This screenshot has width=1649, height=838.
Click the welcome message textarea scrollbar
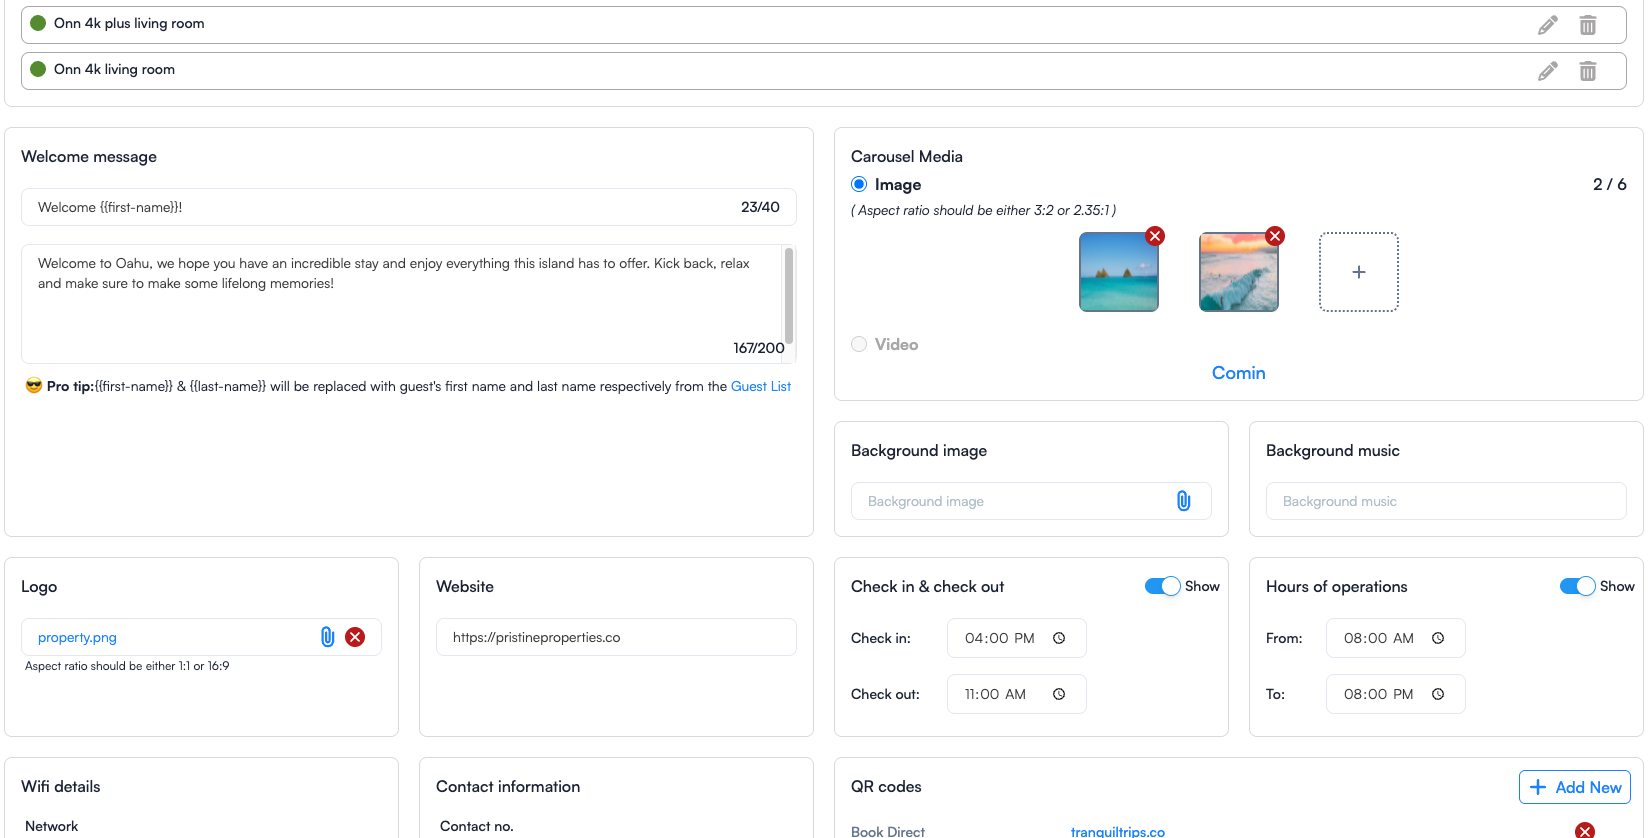[x=789, y=296]
